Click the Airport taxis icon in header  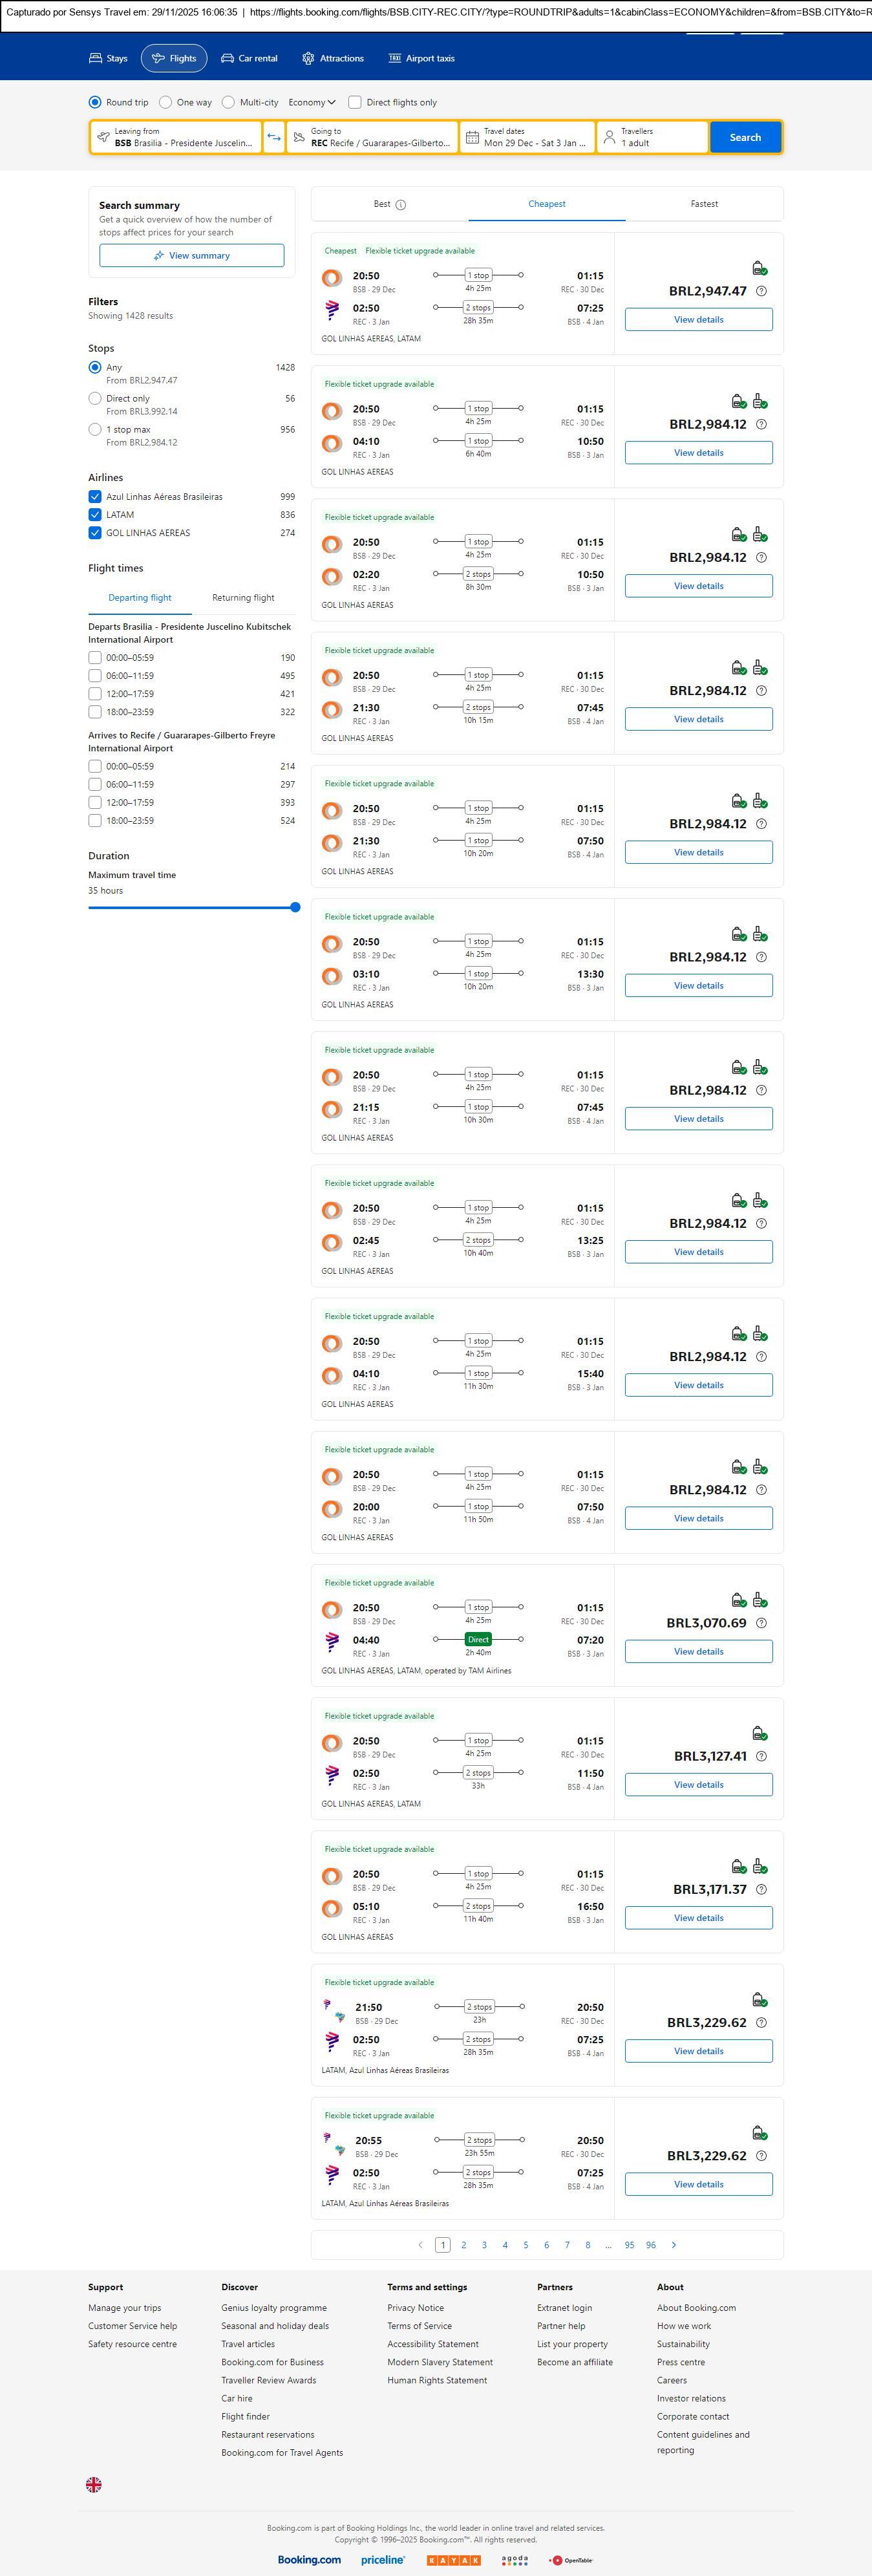coord(395,59)
